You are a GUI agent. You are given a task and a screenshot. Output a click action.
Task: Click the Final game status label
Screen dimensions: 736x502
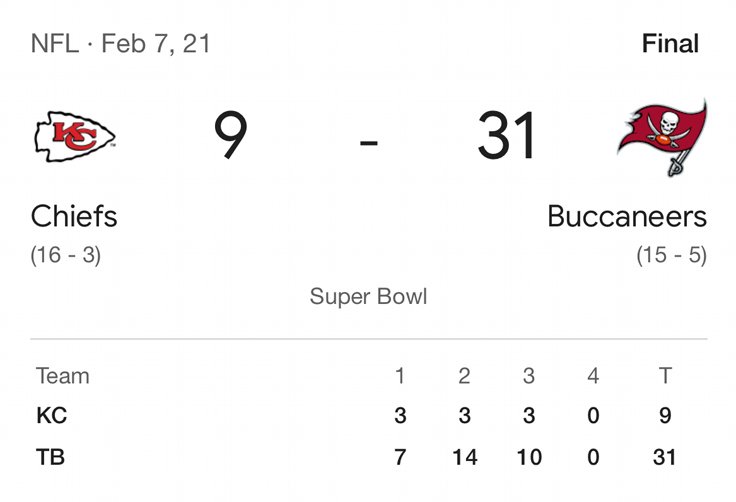point(670,44)
